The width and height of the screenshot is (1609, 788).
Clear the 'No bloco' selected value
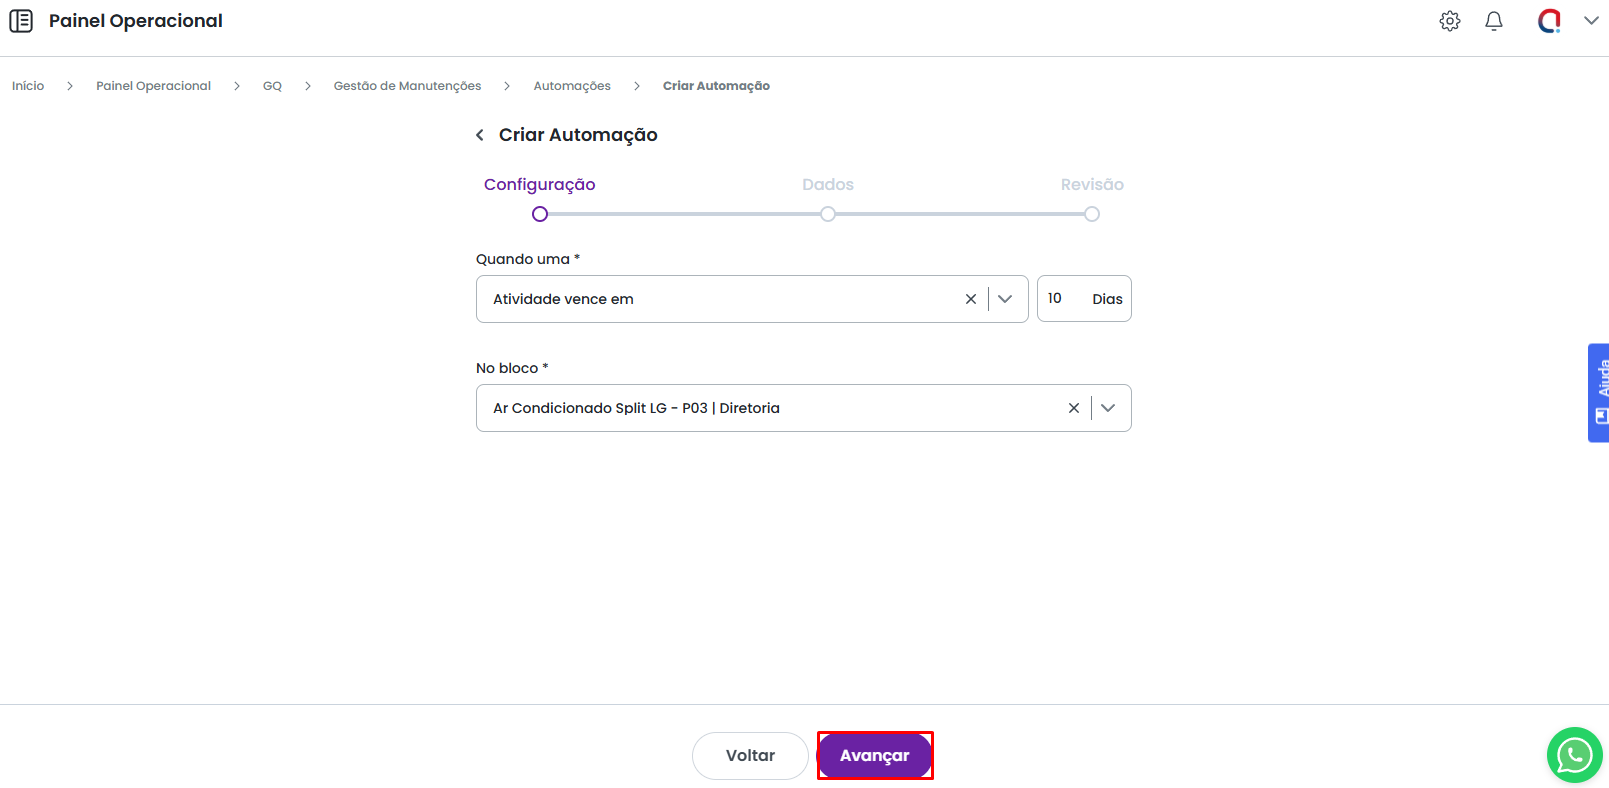point(1073,408)
